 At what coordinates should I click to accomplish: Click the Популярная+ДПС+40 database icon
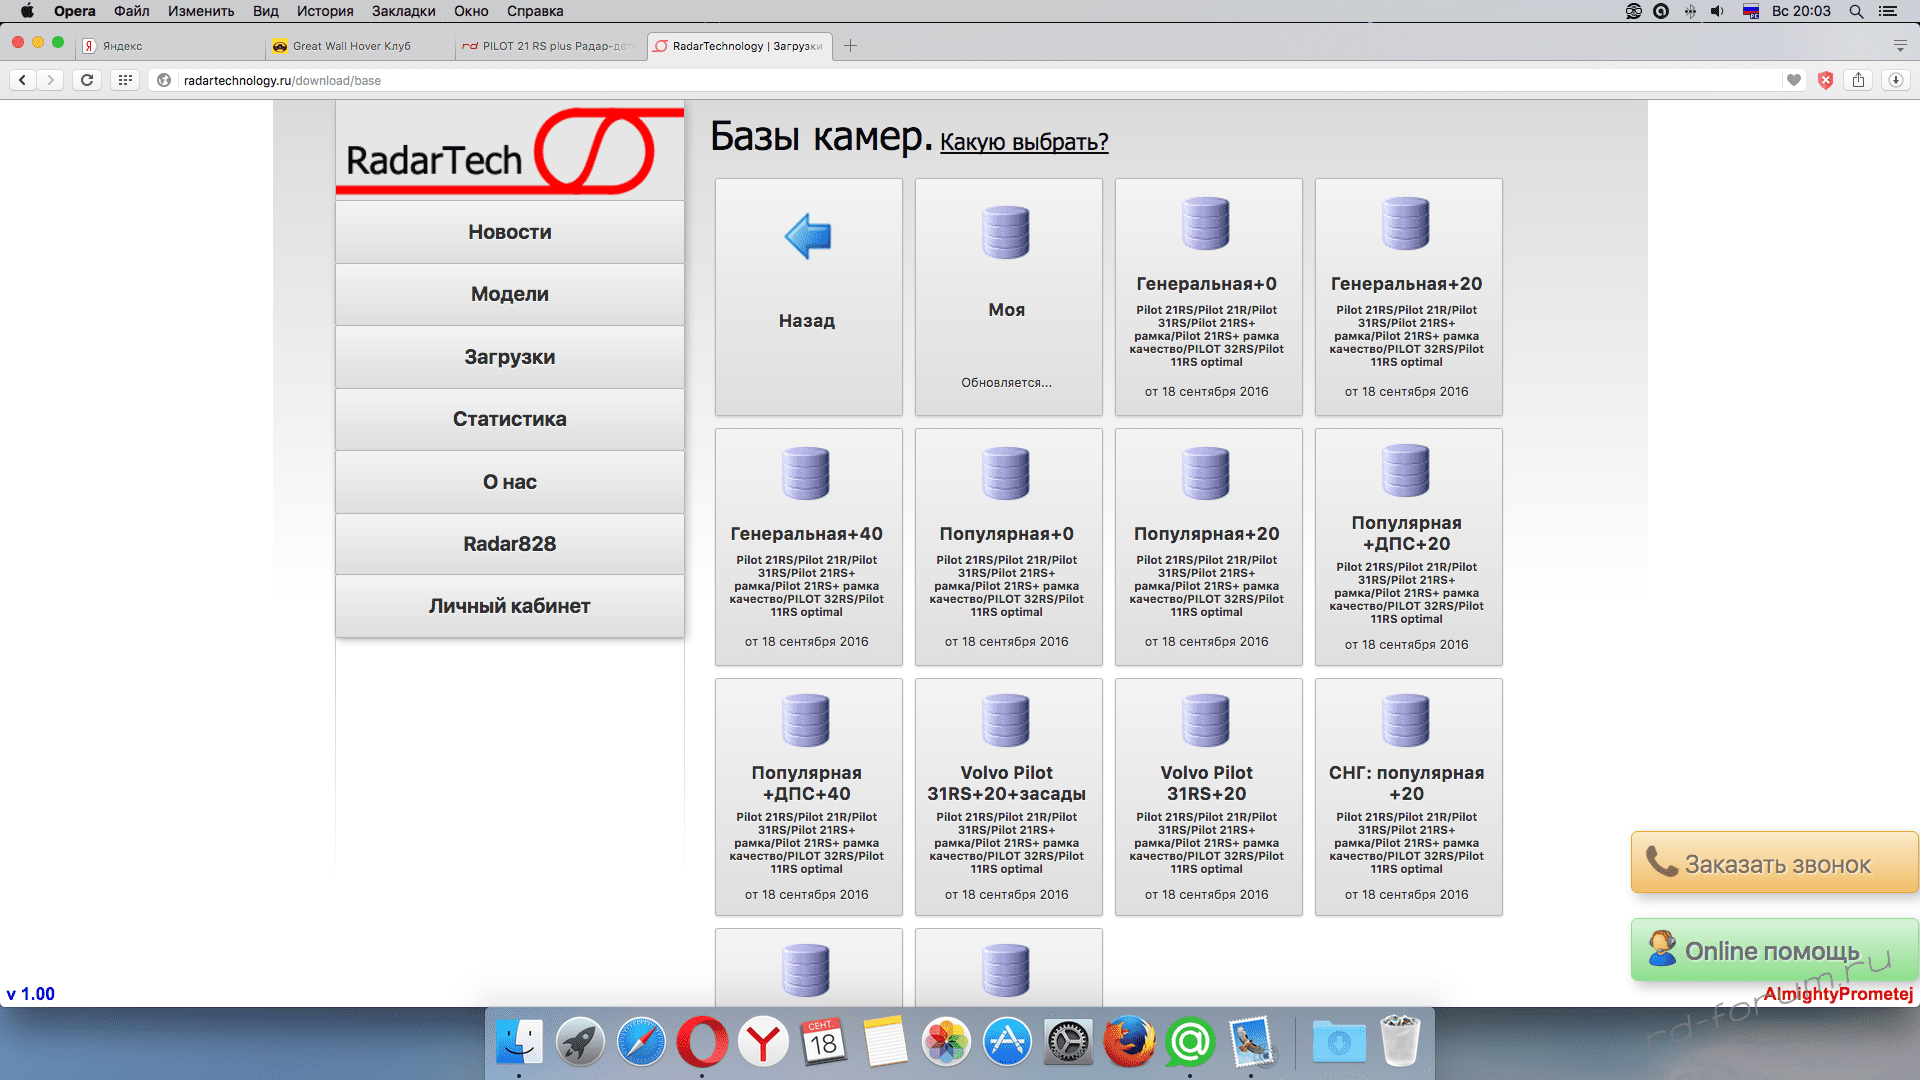click(x=806, y=720)
